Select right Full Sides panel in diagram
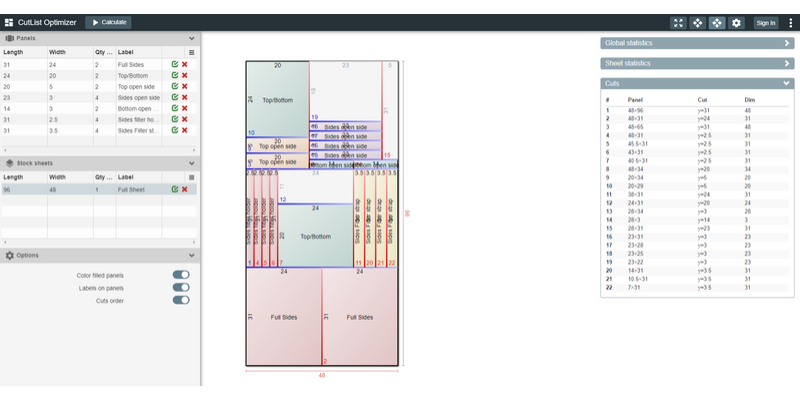 (x=360, y=317)
